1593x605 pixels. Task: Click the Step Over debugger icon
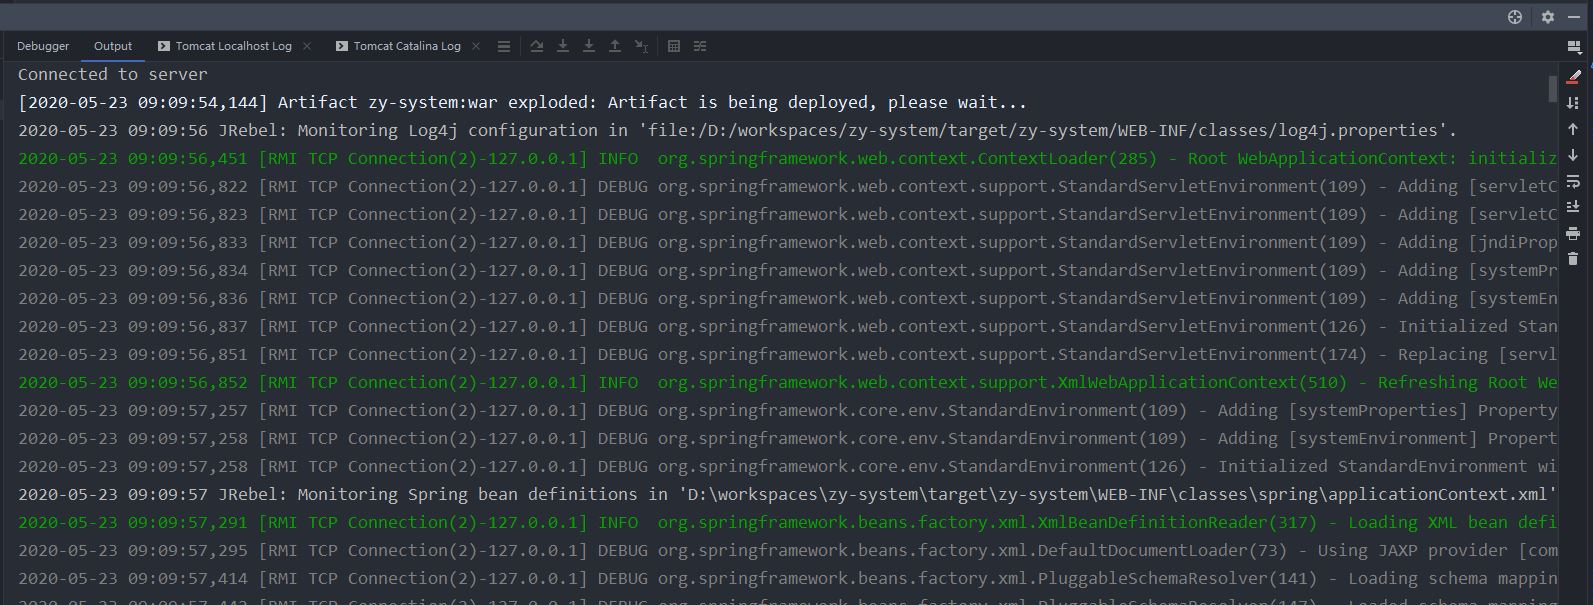coord(537,46)
